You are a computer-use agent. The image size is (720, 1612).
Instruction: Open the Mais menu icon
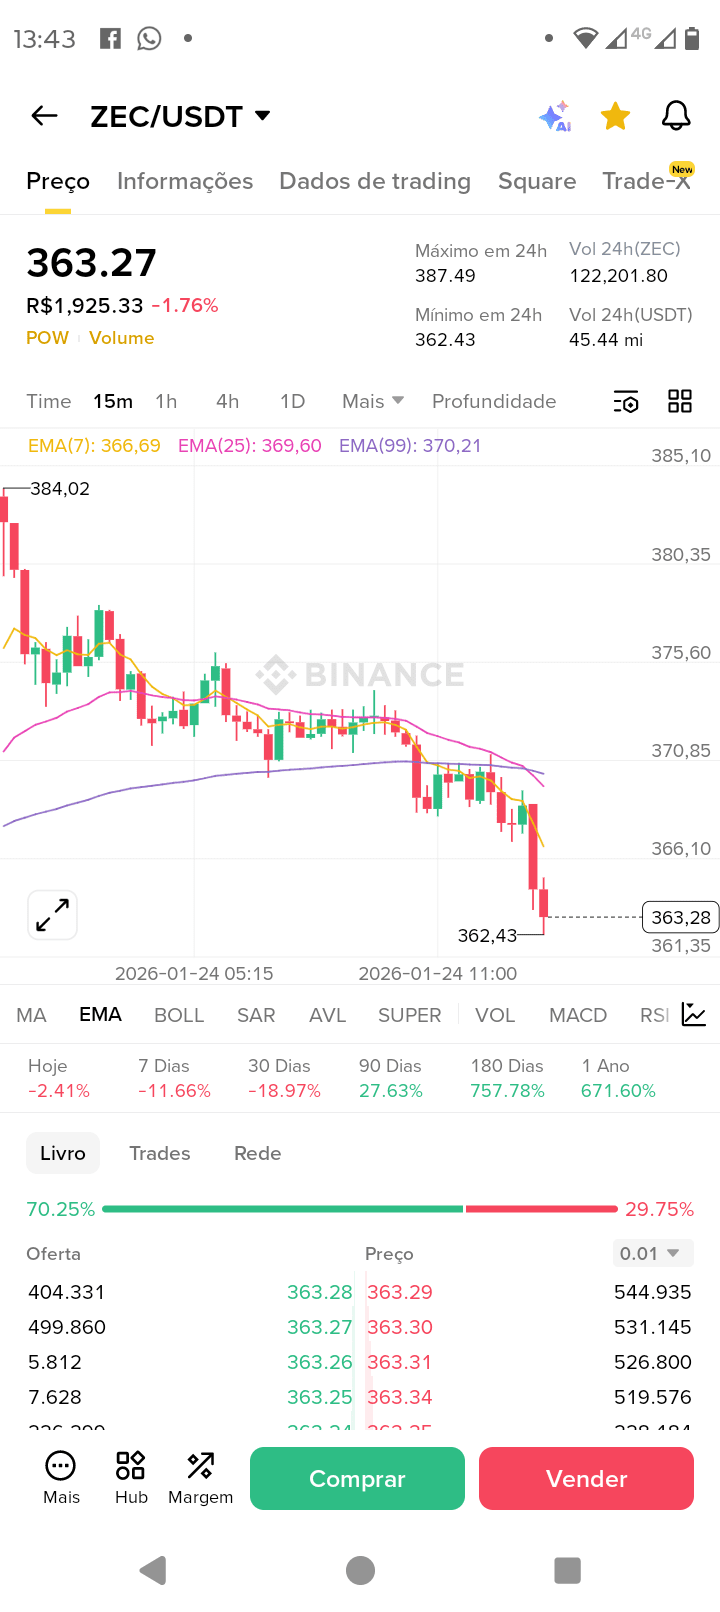(x=61, y=1477)
